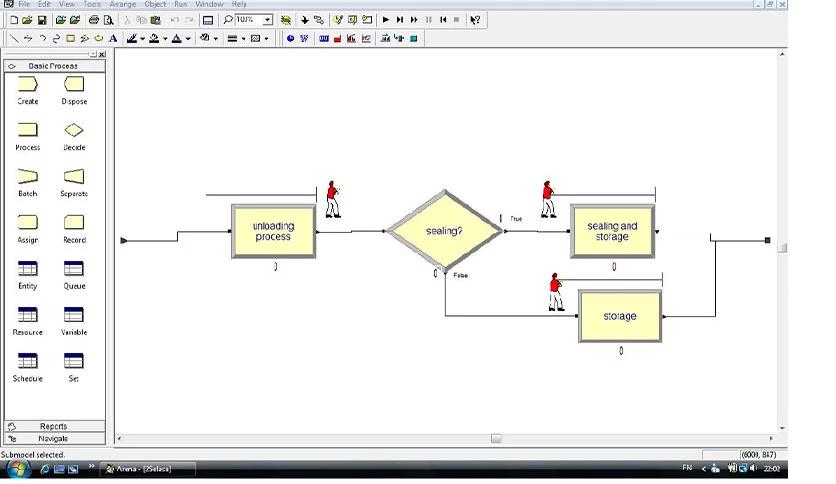Open the zoom percentage dropdown
The width and height of the screenshot is (836, 484).
pos(267,20)
